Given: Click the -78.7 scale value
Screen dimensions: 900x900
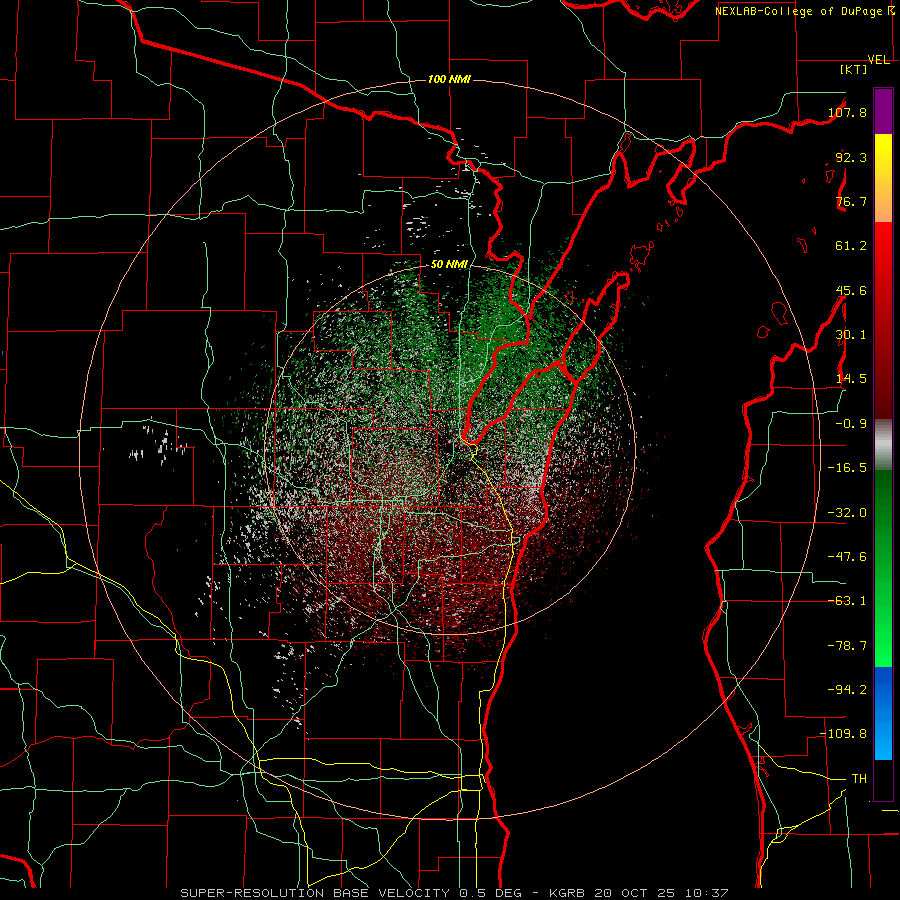Looking at the screenshot, I should tap(847, 646).
